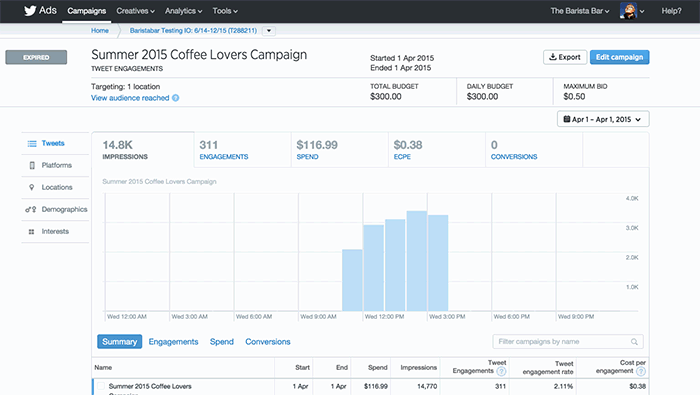700x395 pixels.
Task: Export the campaign data
Action: (565, 57)
